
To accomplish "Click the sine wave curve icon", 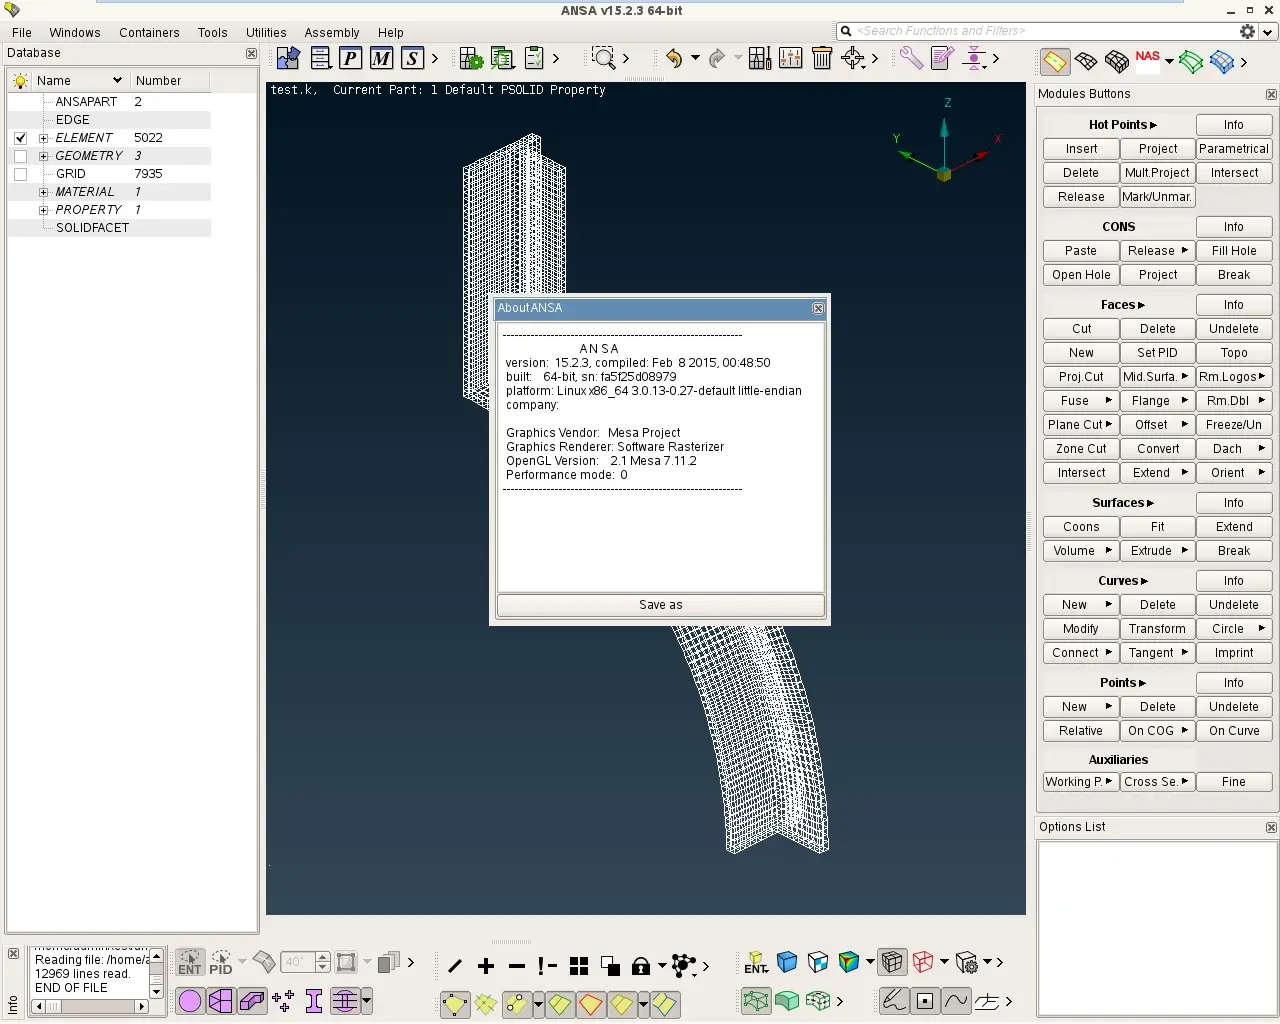I will [956, 1001].
